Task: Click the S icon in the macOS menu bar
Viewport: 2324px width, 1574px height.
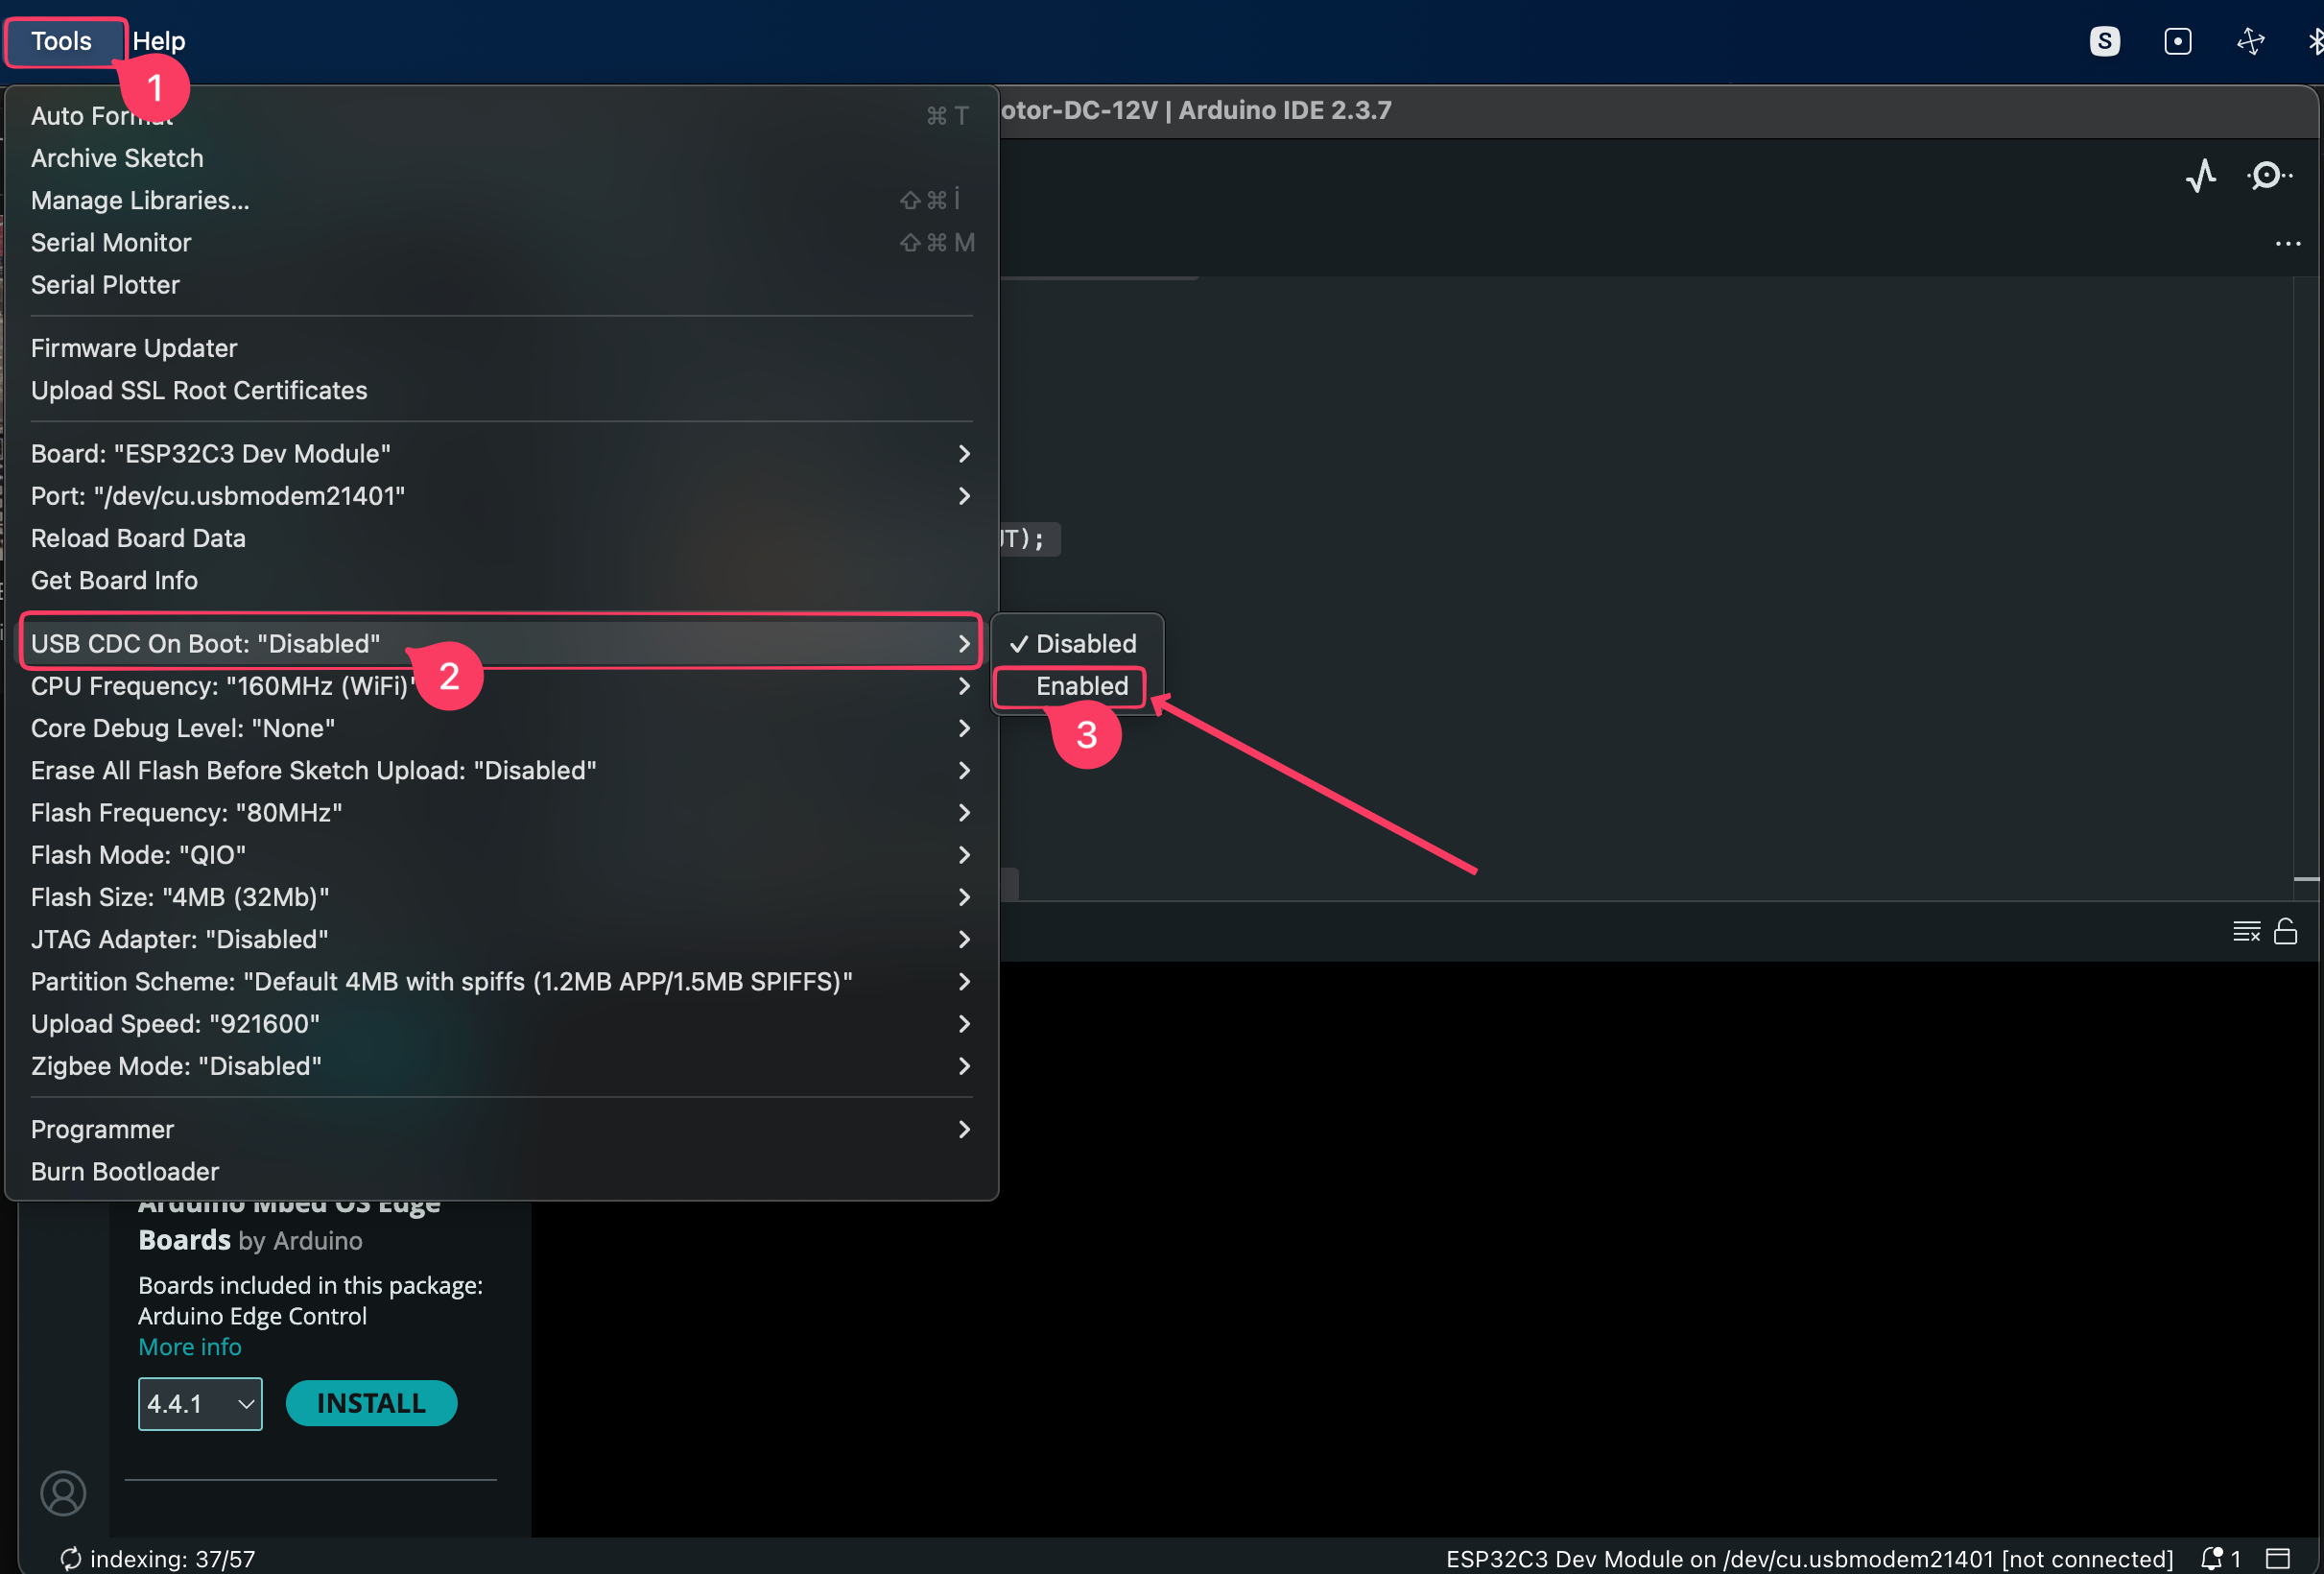Action: click(2104, 41)
